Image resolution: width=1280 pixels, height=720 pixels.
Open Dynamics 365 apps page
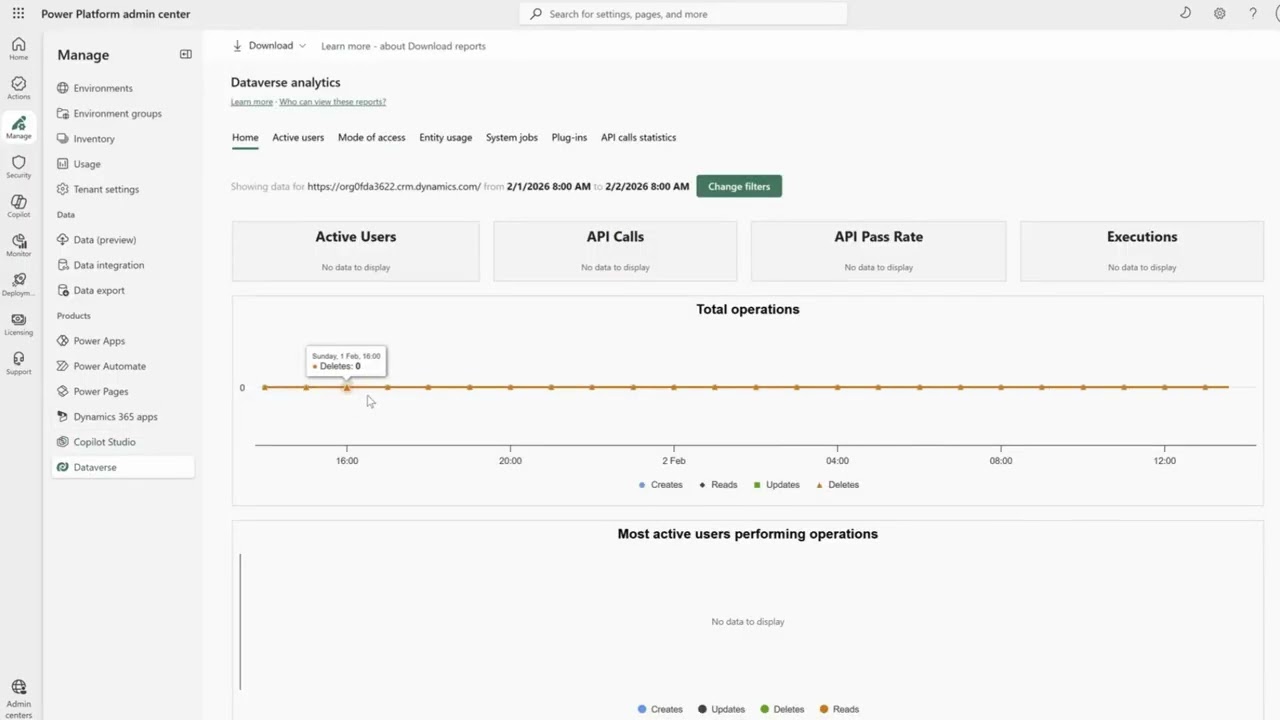(x=123, y=416)
